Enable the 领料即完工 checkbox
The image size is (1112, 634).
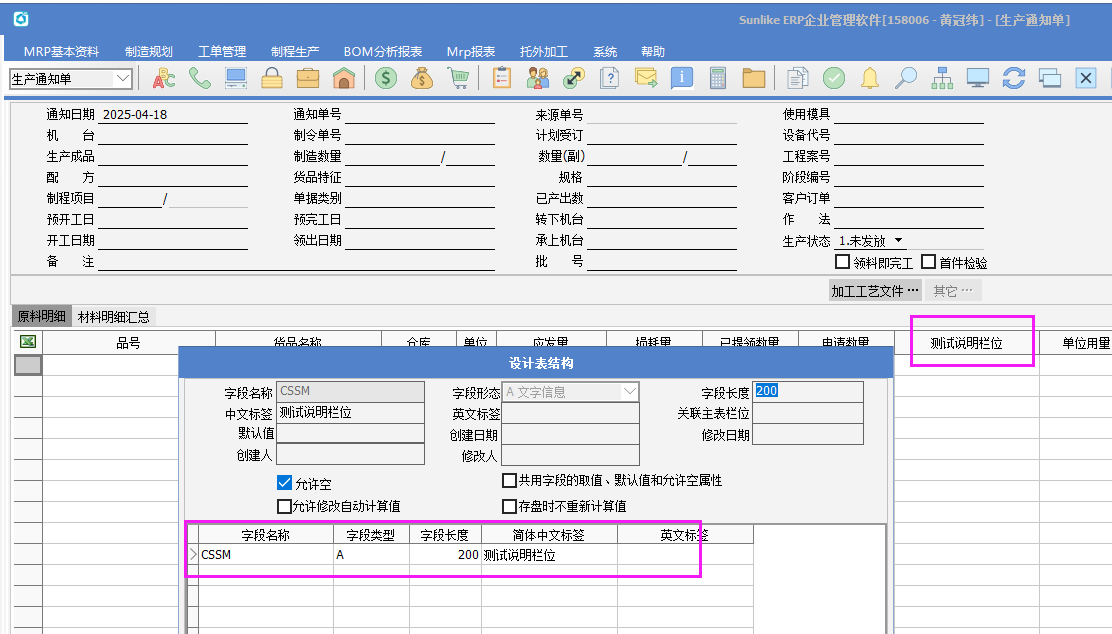pos(842,262)
